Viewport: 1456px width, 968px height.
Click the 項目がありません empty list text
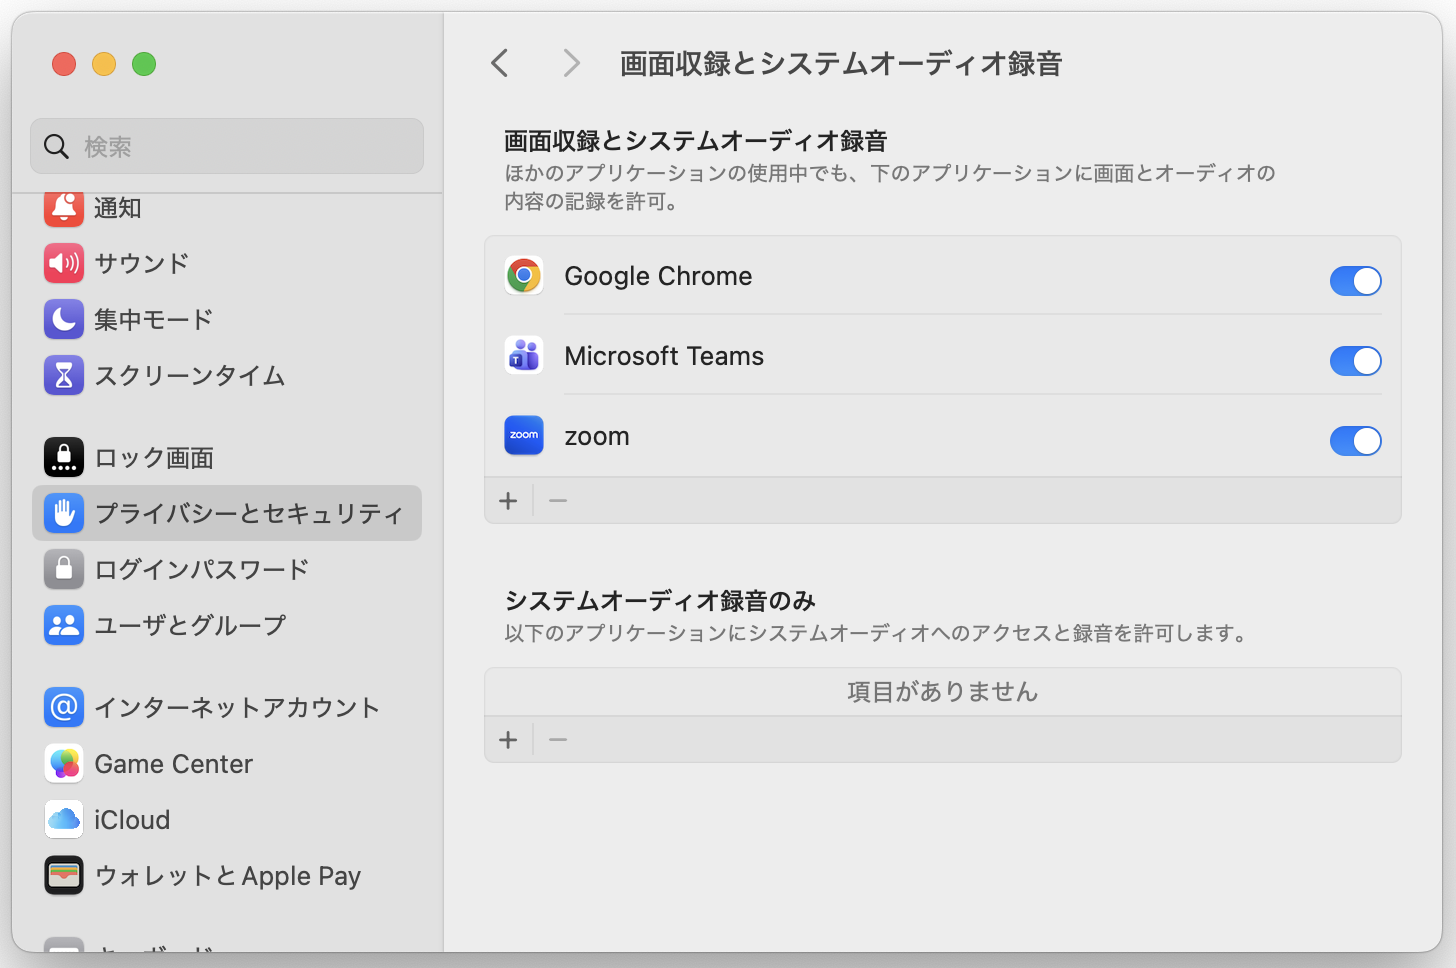coord(943,692)
